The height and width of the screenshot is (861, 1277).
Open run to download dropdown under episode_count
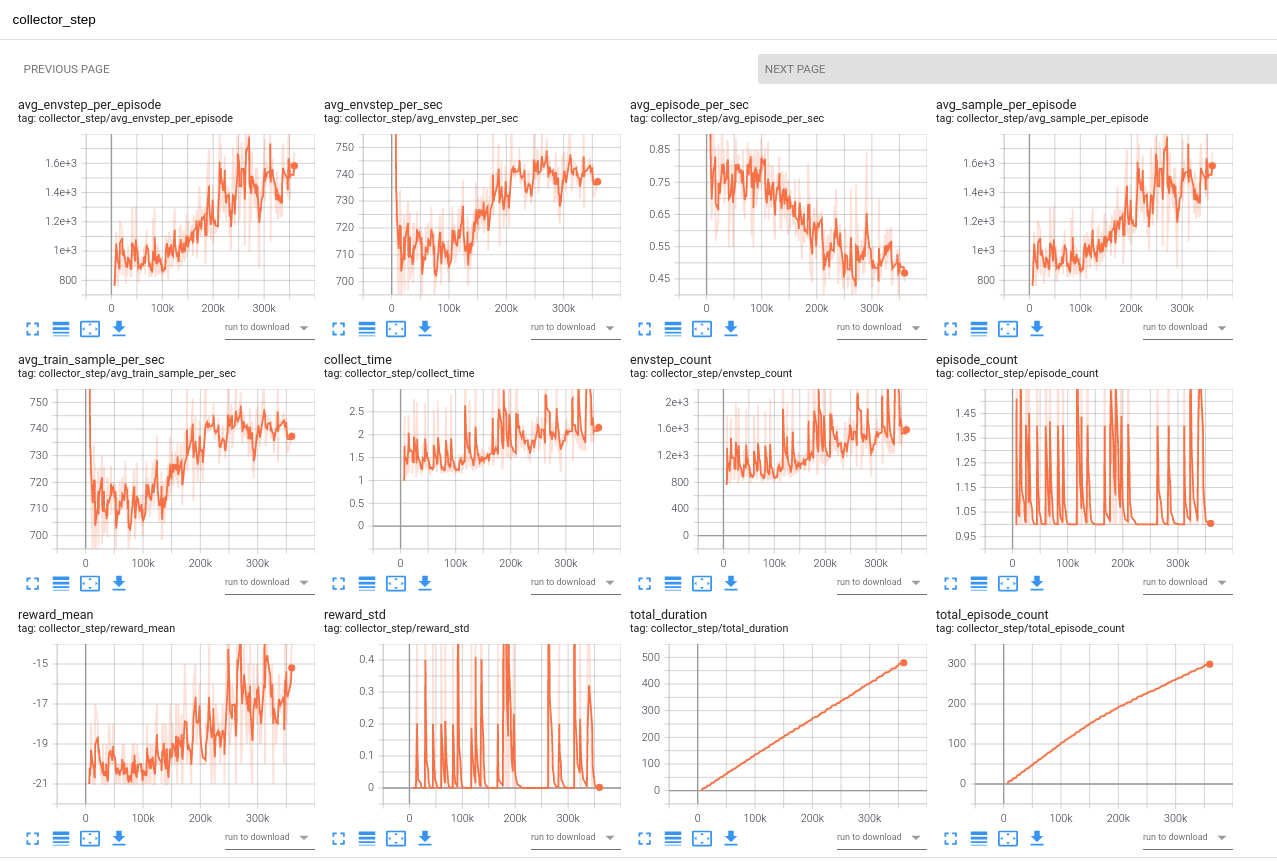[x=1188, y=583]
